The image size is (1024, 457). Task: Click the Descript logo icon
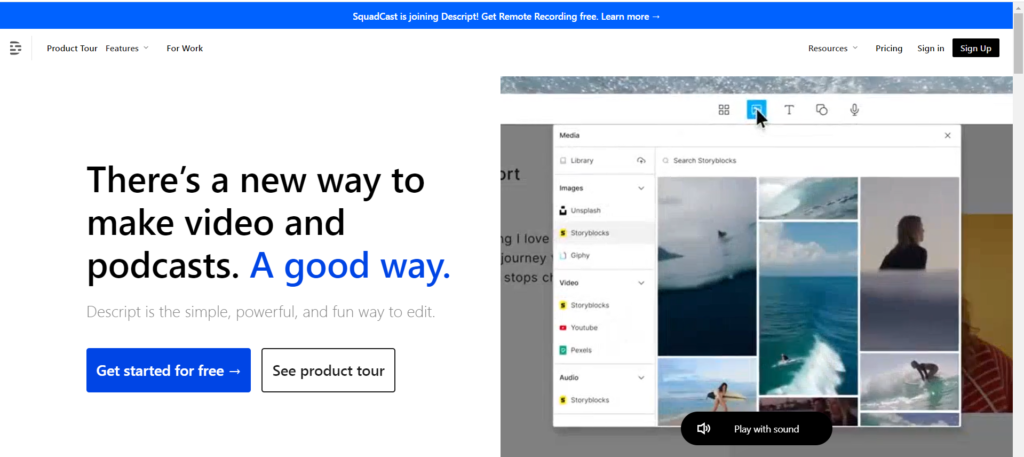coord(16,48)
